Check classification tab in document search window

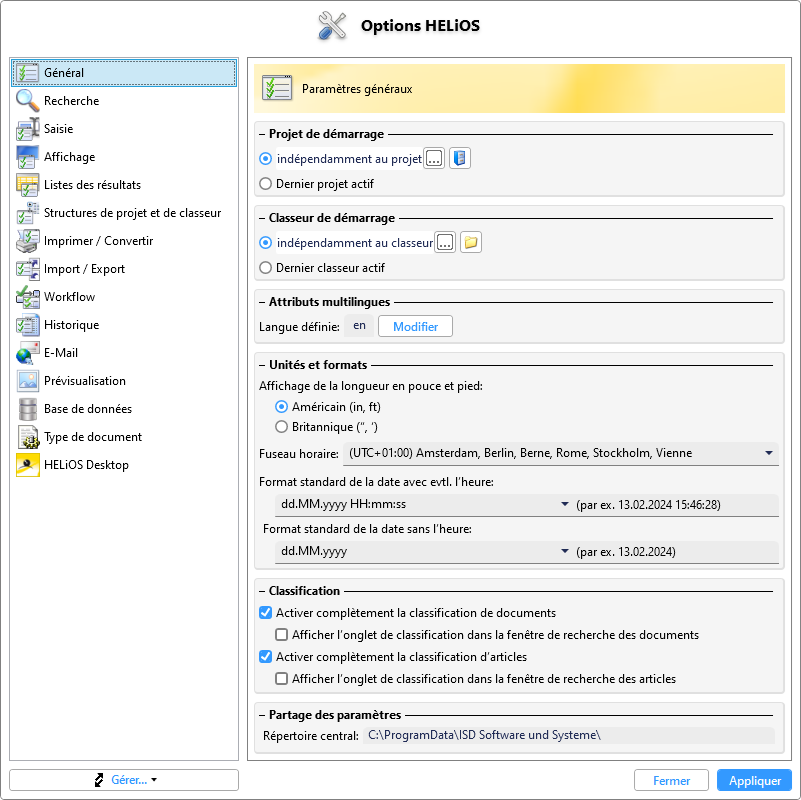281,634
